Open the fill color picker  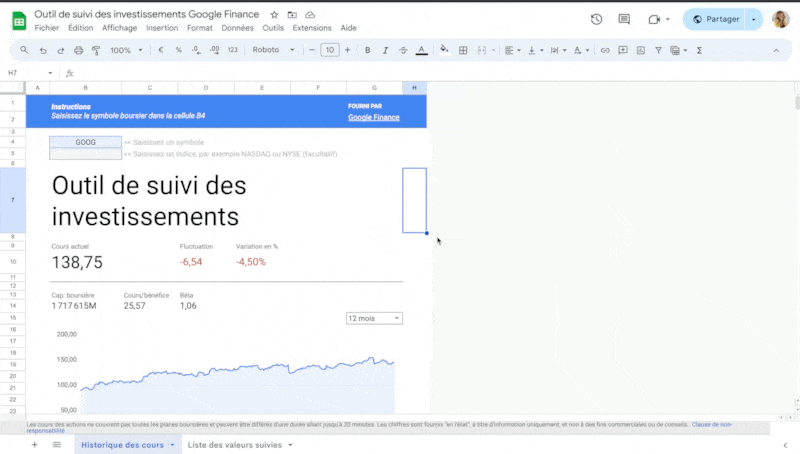click(444, 50)
